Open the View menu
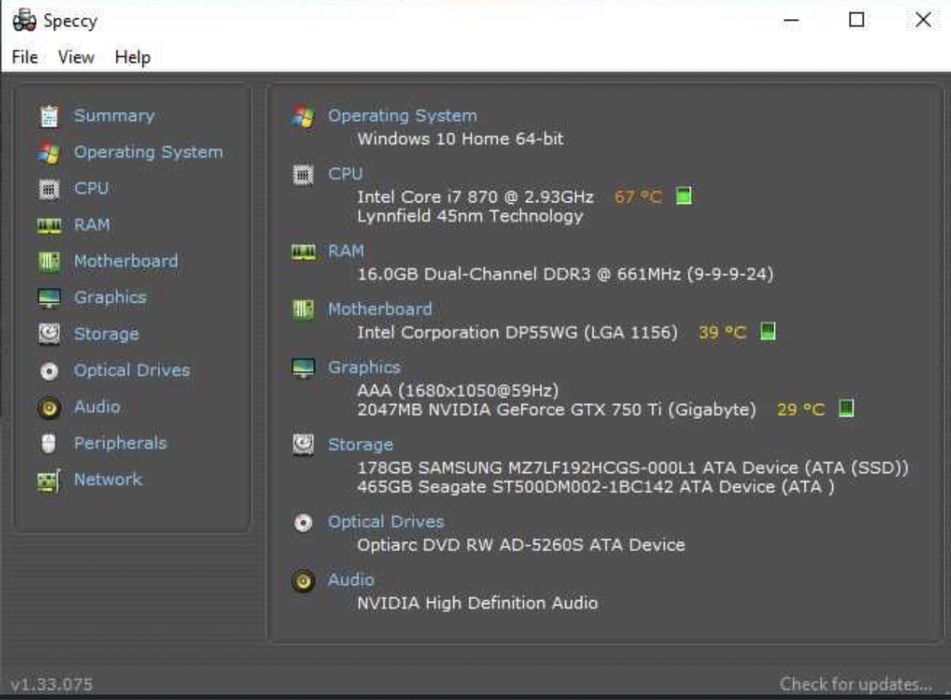The image size is (951, 700). coord(76,57)
